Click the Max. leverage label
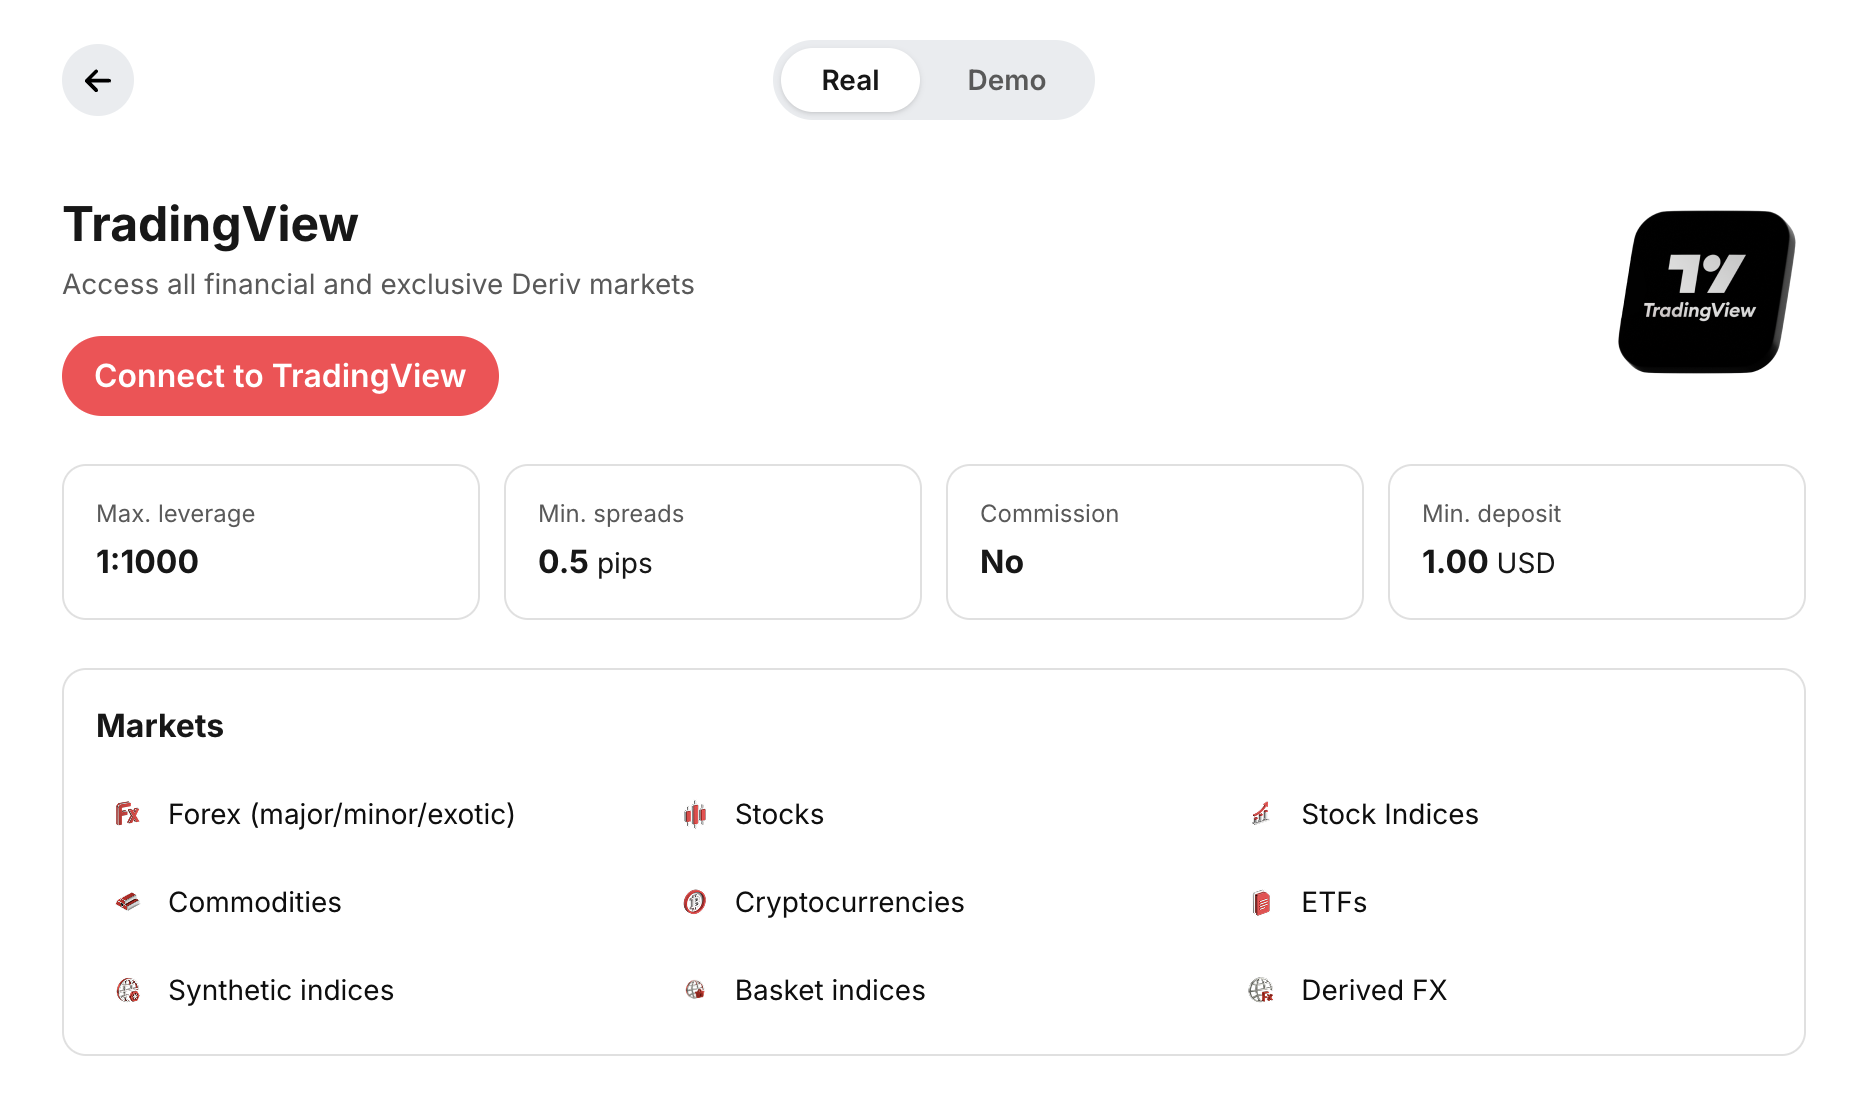Viewport: 1866px width, 1096px height. tap(175, 514)
